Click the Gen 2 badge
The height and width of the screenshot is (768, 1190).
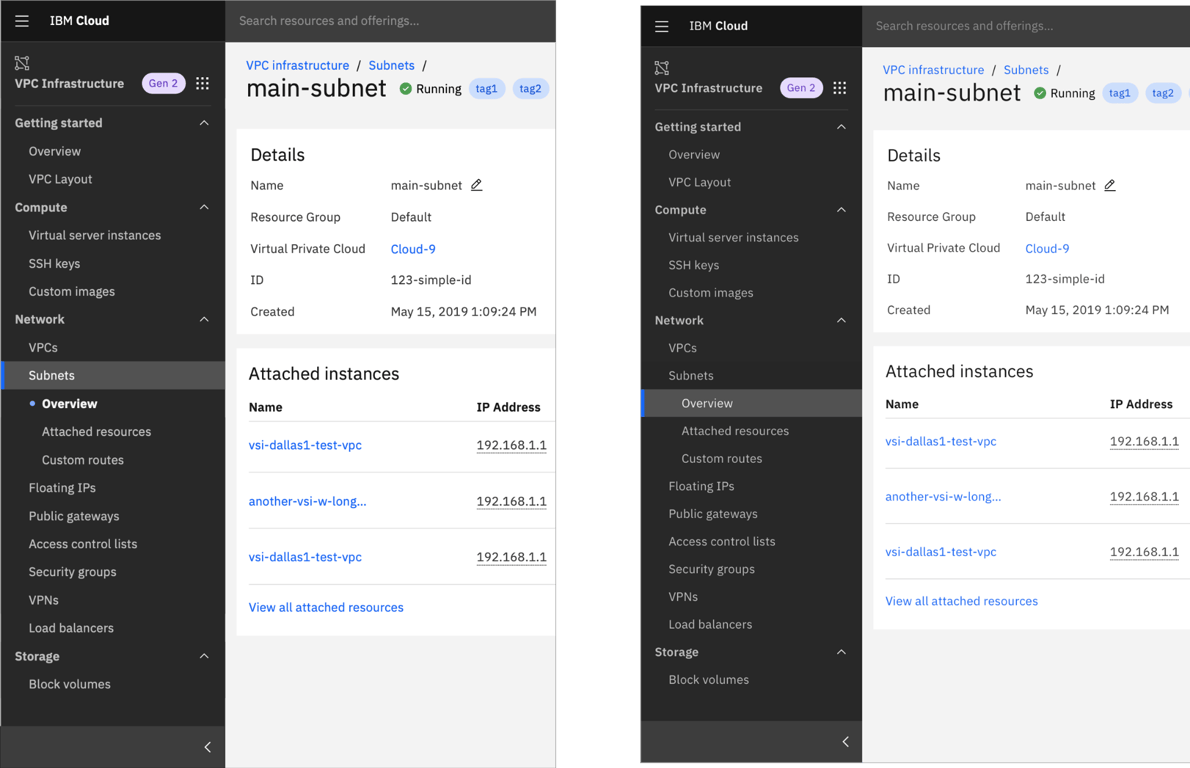pyautogui.click(x=163, y=83)
